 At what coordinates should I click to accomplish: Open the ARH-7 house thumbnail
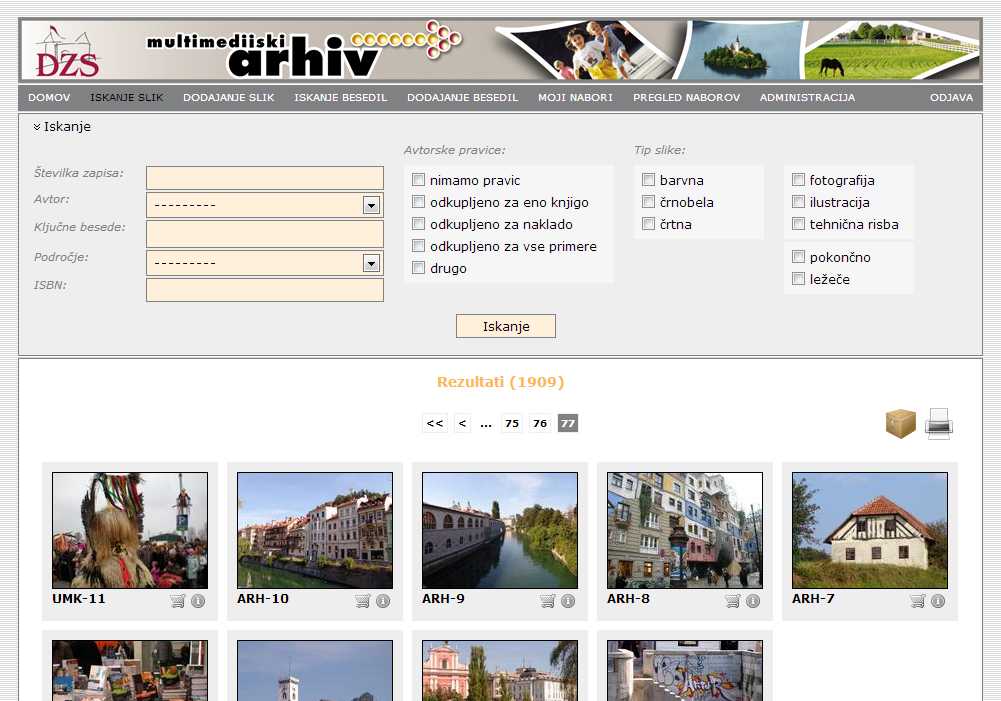(x=869, y=530)
